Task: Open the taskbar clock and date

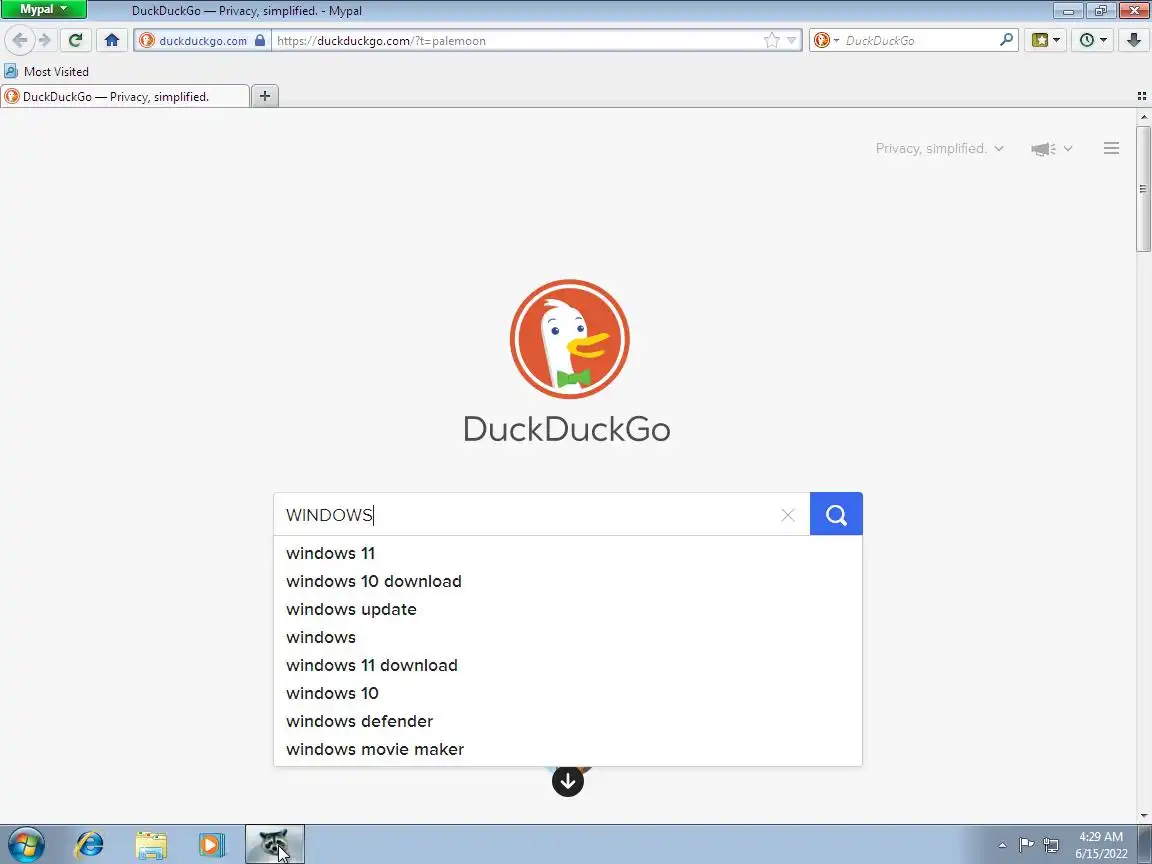Action: pyautogui.click(x=1101, y=845)
